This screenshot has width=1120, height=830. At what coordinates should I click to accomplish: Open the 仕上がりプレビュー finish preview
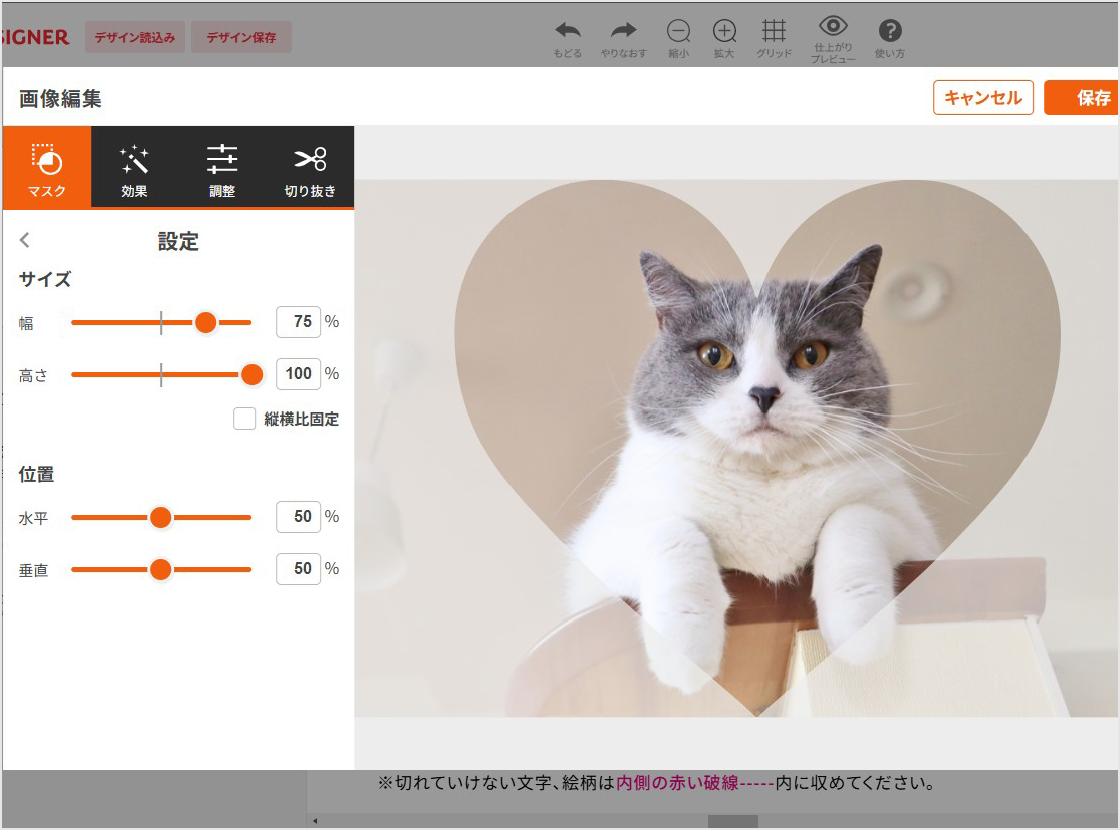[833, 33]
